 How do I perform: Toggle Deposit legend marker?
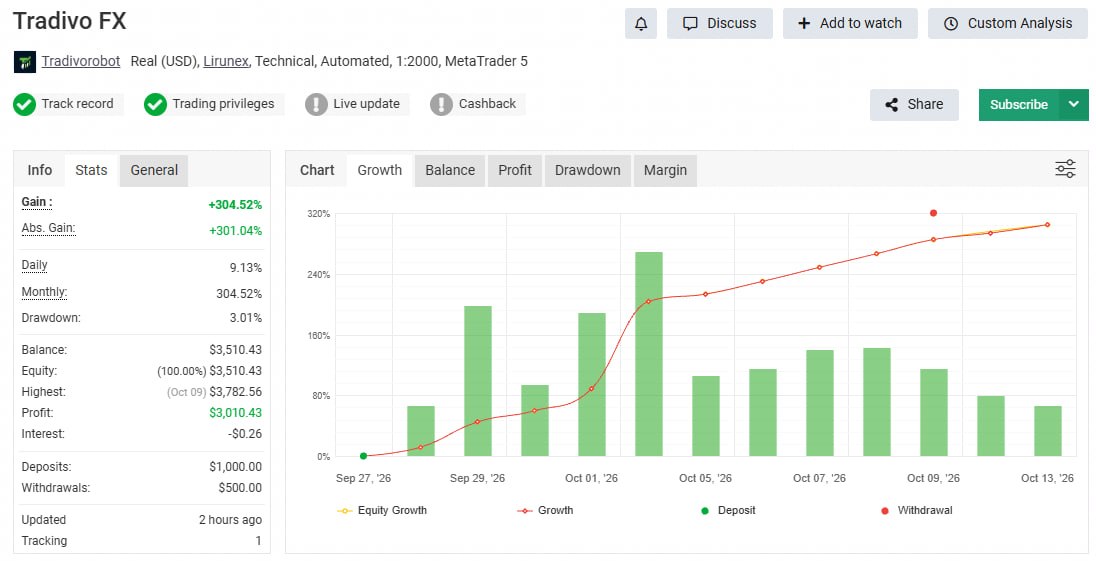[728, 511]
